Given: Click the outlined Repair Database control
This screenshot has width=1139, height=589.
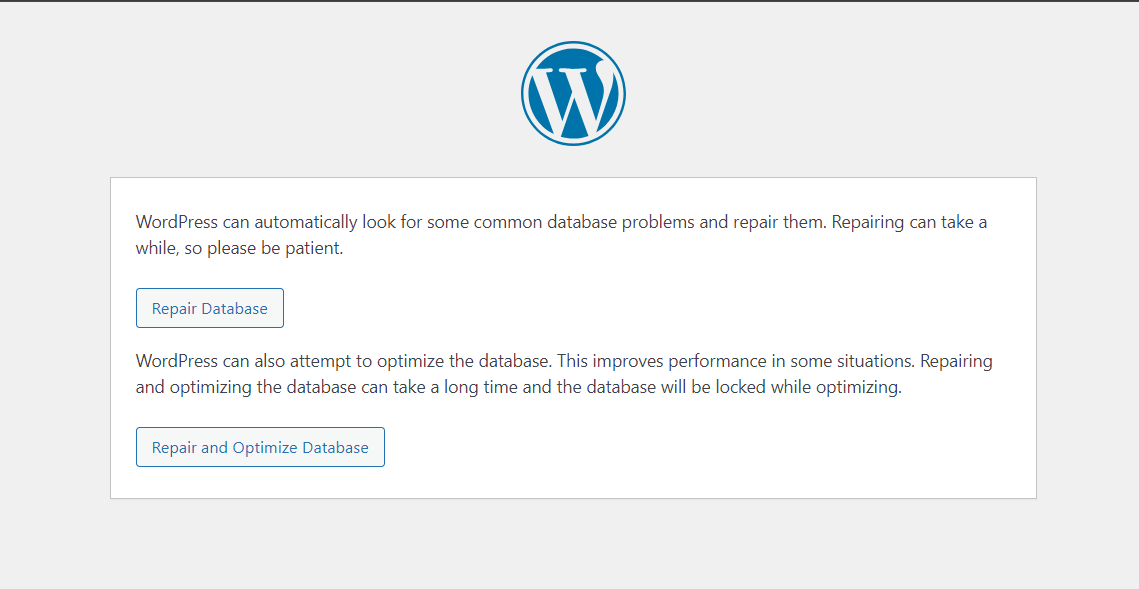Looking at the screenshot, I should [x=209, y=307].
